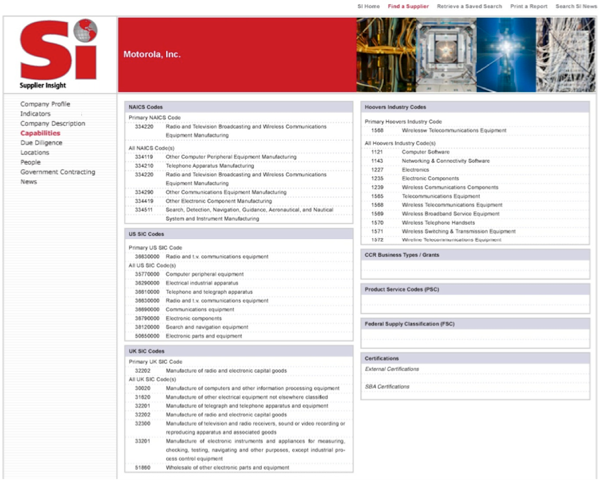The image size is (600, 480).
Task: Select UK SIC code 51860 row
Action: click(239, 467)
